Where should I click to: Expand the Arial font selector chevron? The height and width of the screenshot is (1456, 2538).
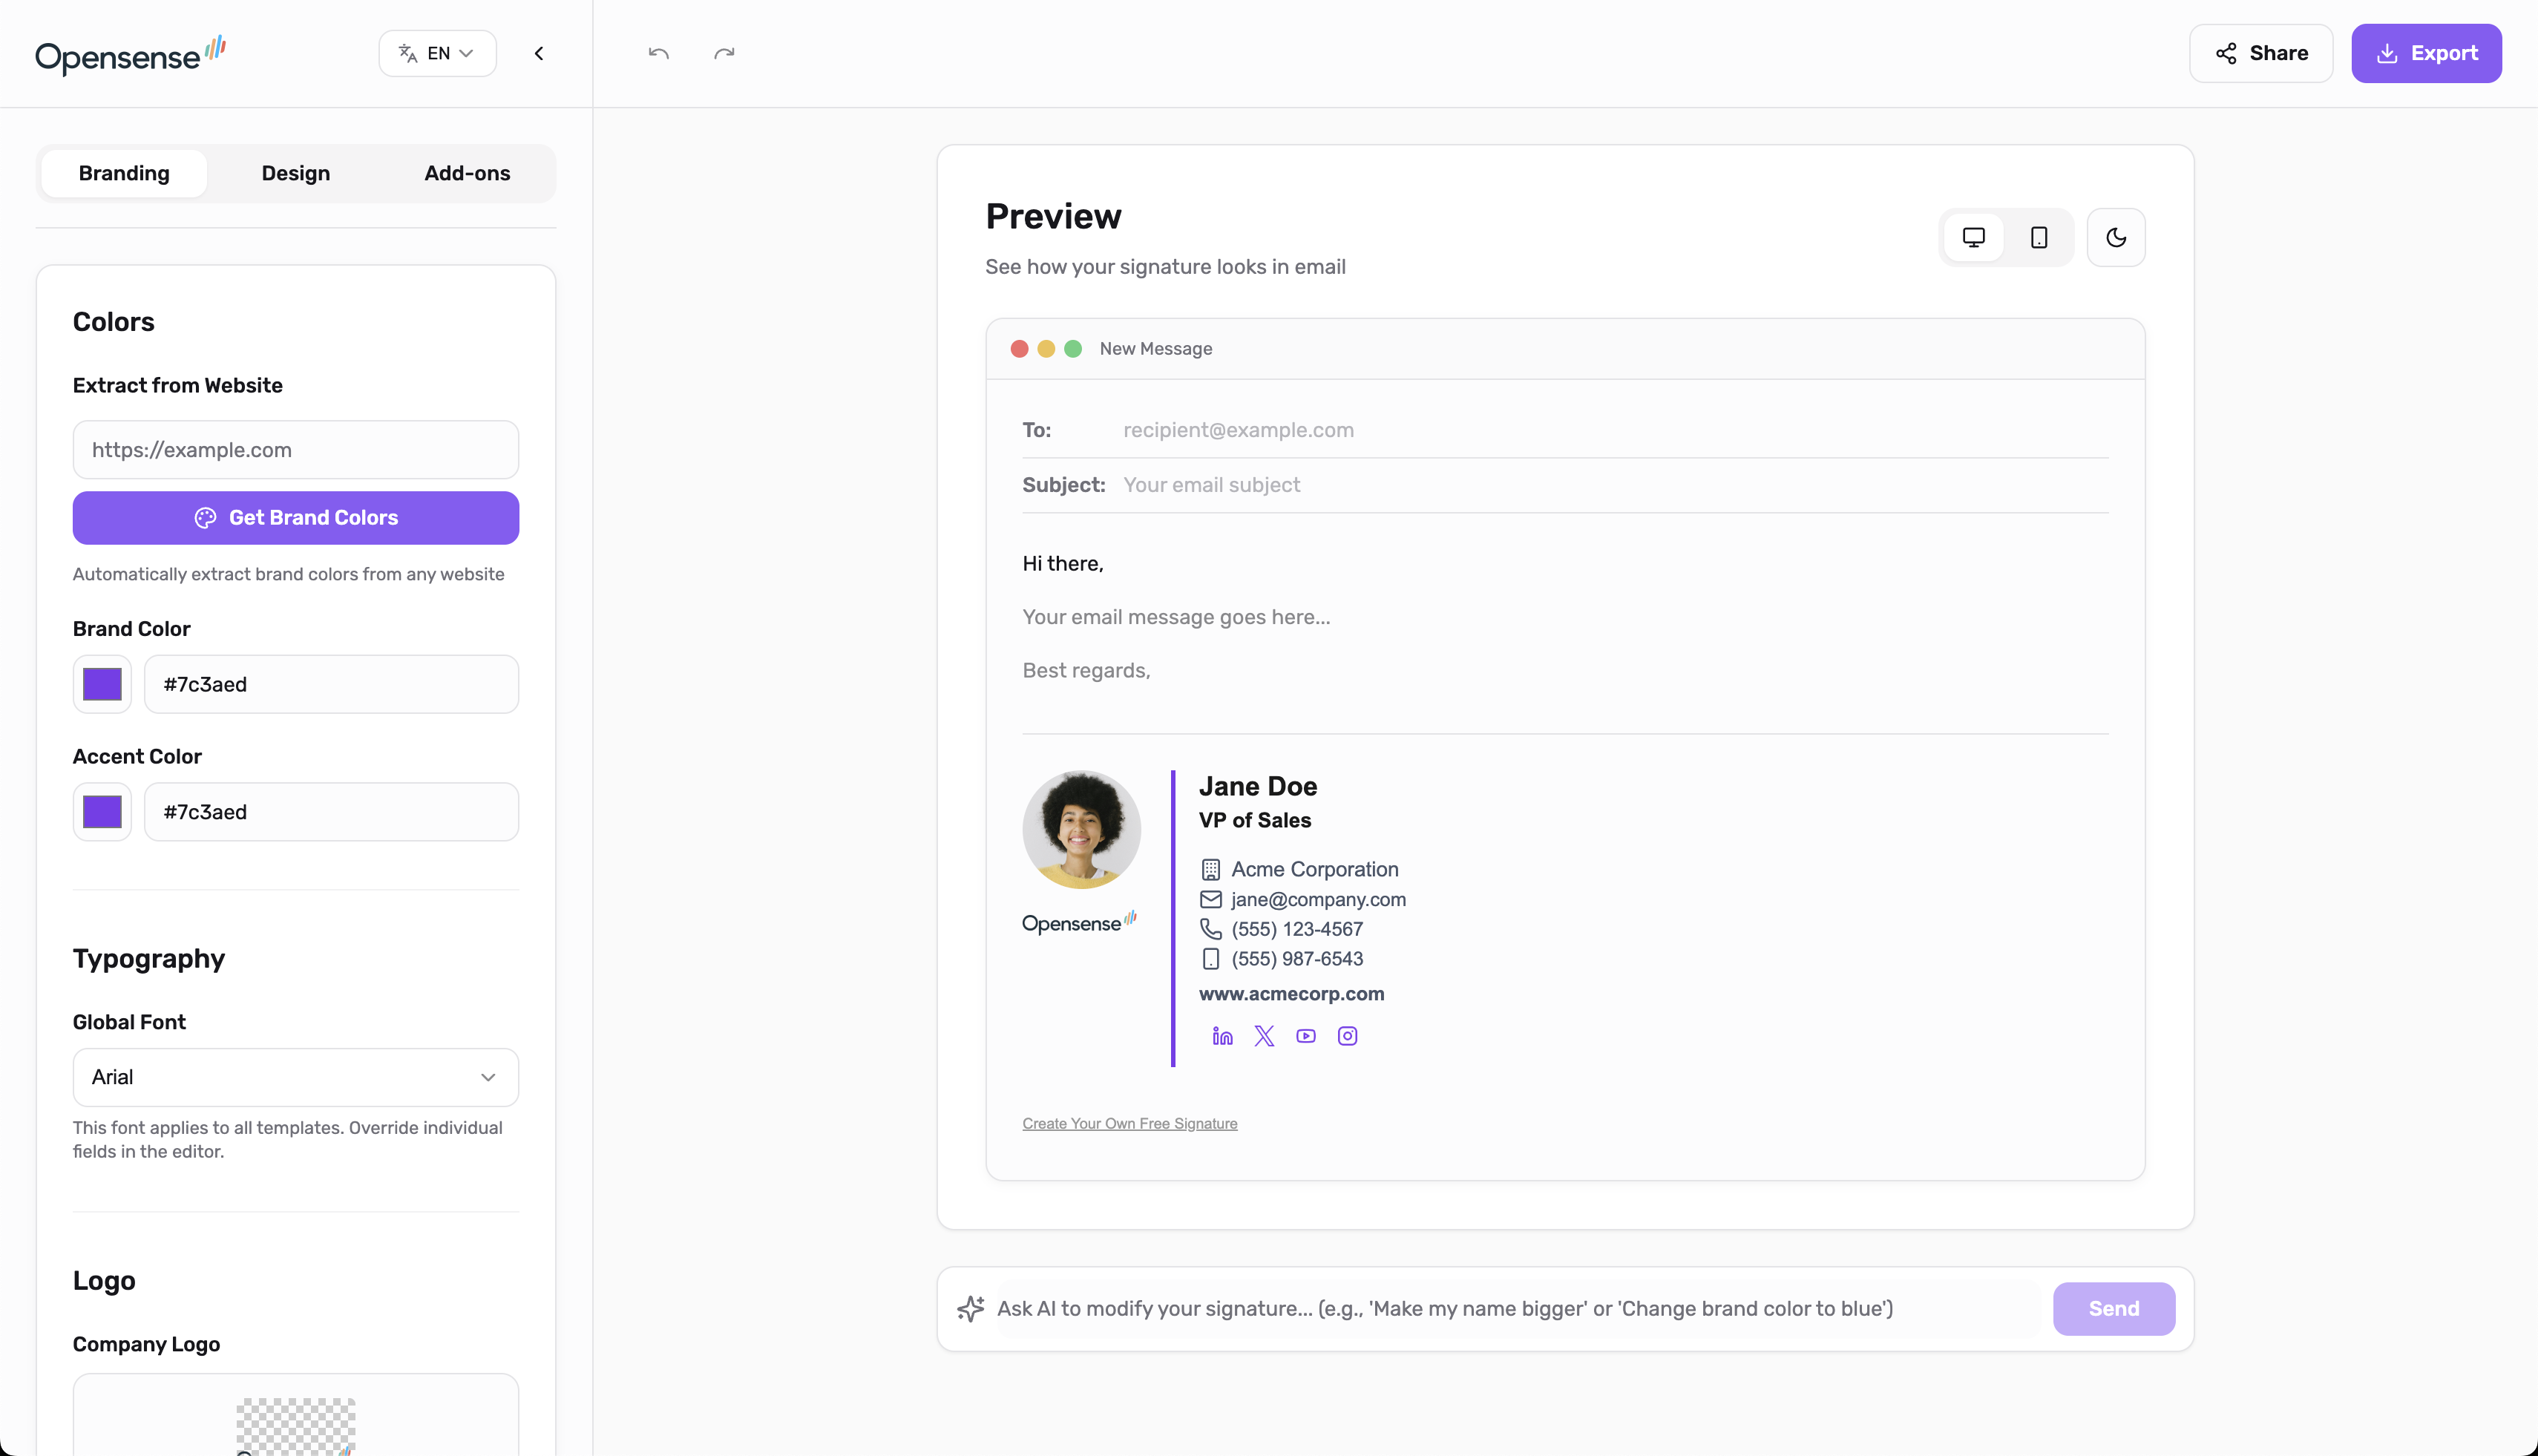488,1077
